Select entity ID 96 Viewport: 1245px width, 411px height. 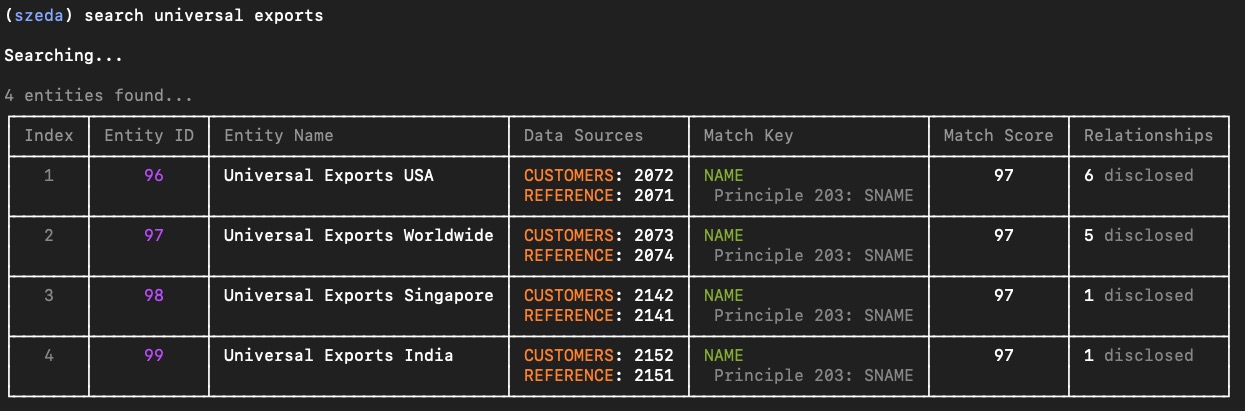(x=153, y=175)
